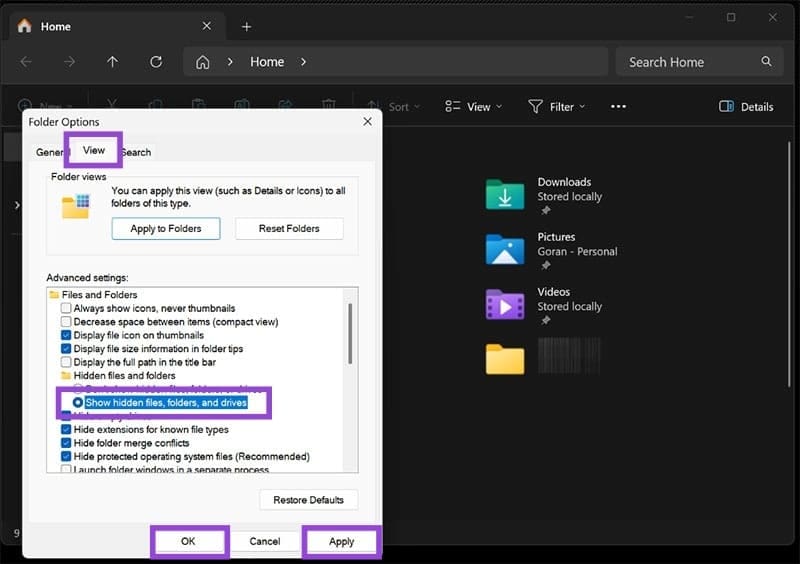Switch to the Search tab in Folder Options
The width and height of the screenshot is (800, 564).
pyautogui.click(x=136, y=152)
